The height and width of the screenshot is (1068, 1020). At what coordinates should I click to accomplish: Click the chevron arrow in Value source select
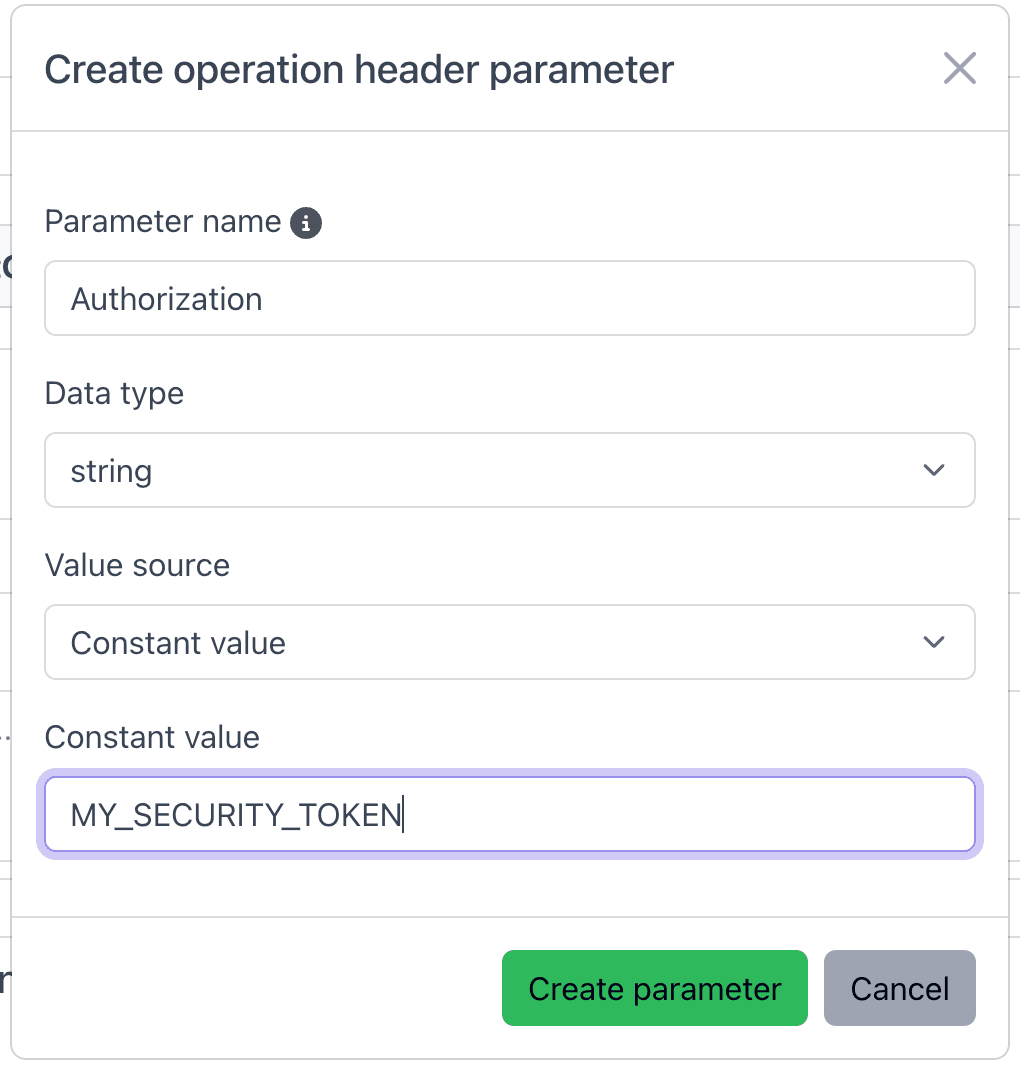934,642
